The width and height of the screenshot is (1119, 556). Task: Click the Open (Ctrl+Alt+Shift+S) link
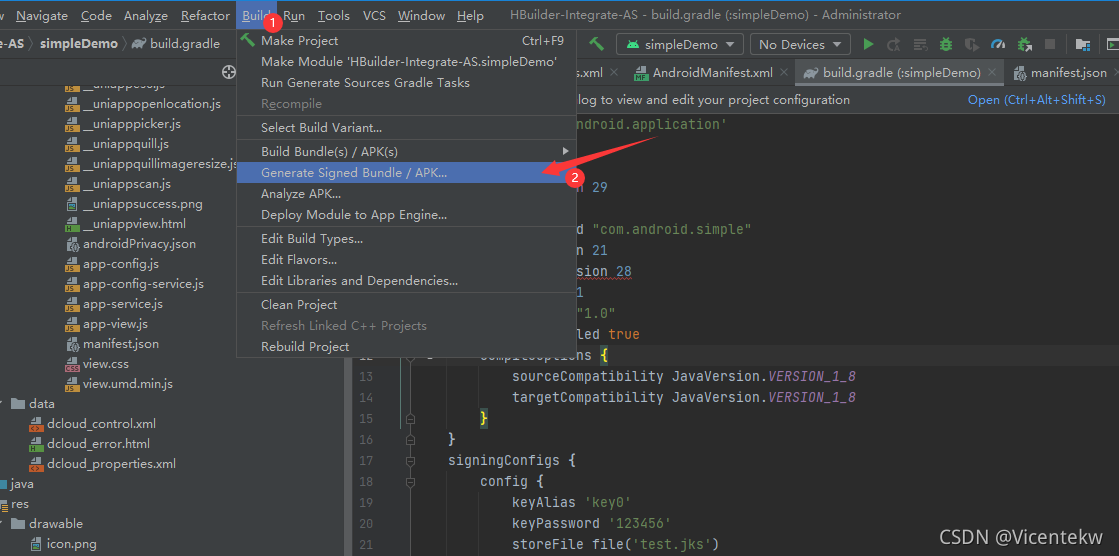pyautogui.click(x=1036, y=100)
